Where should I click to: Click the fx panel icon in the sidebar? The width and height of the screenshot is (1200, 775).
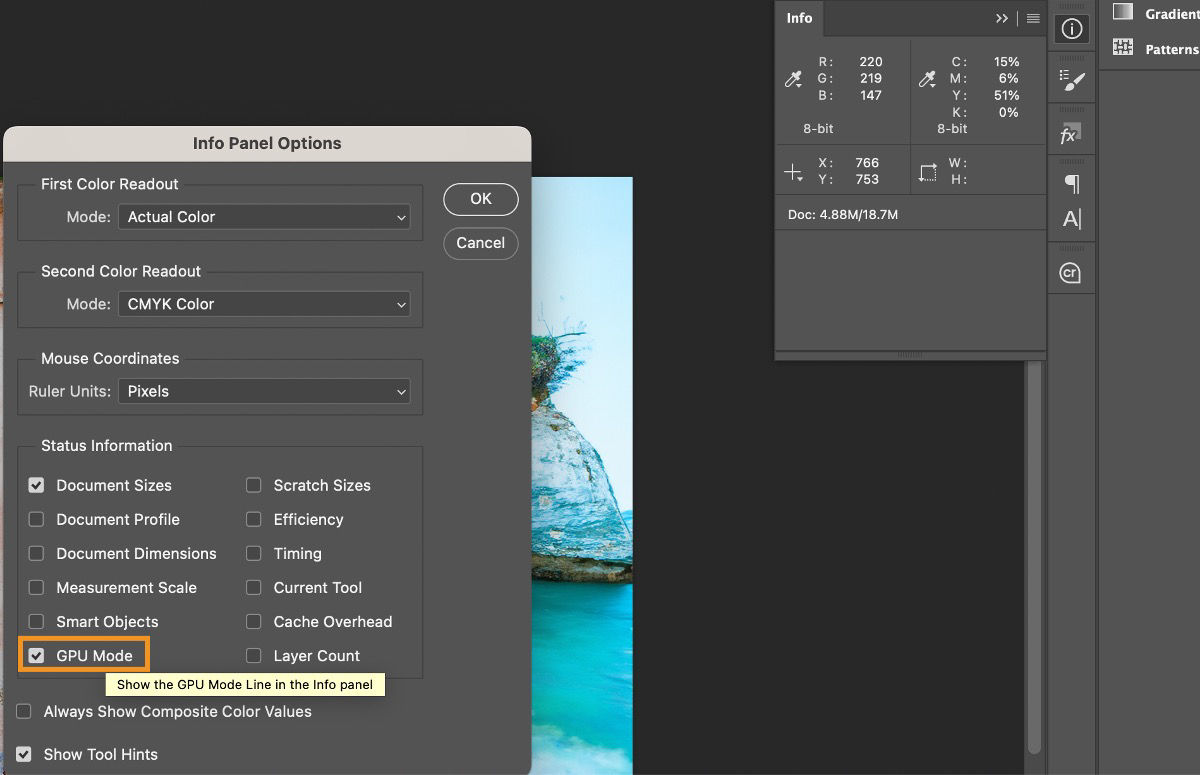(1071, 130)
